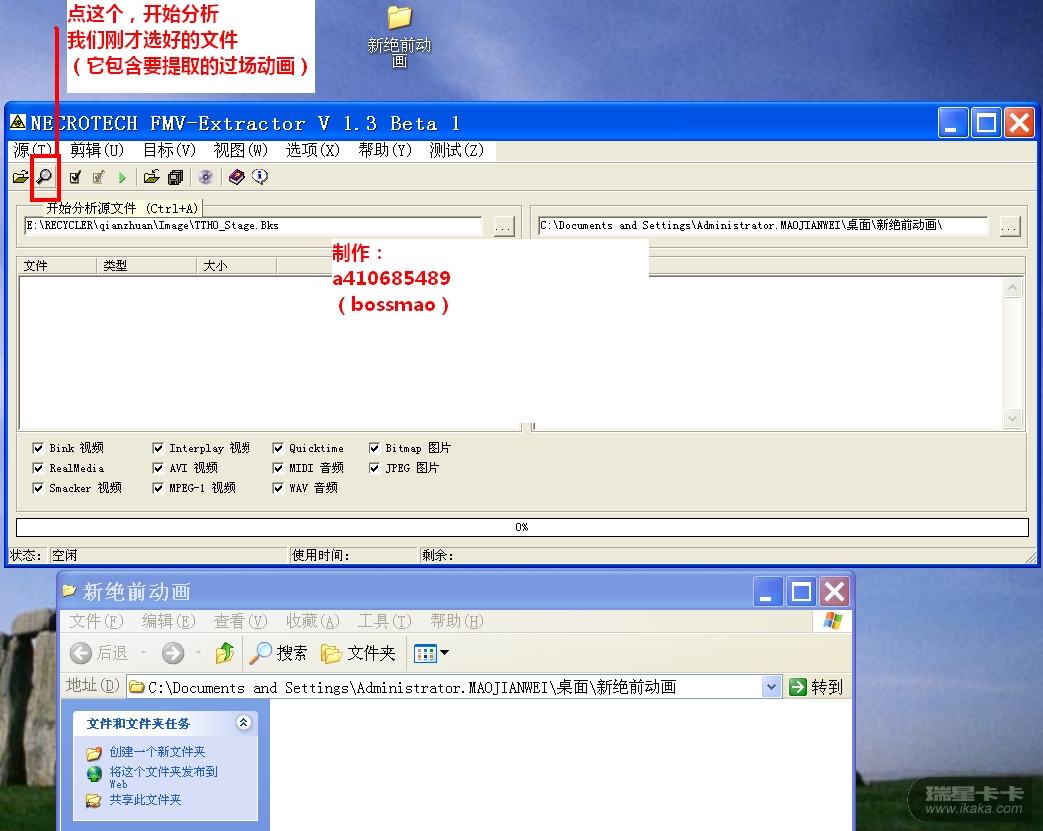Toggle the AVI 视频 checkbox
The image size is (1043, 831).
(158, 468)
